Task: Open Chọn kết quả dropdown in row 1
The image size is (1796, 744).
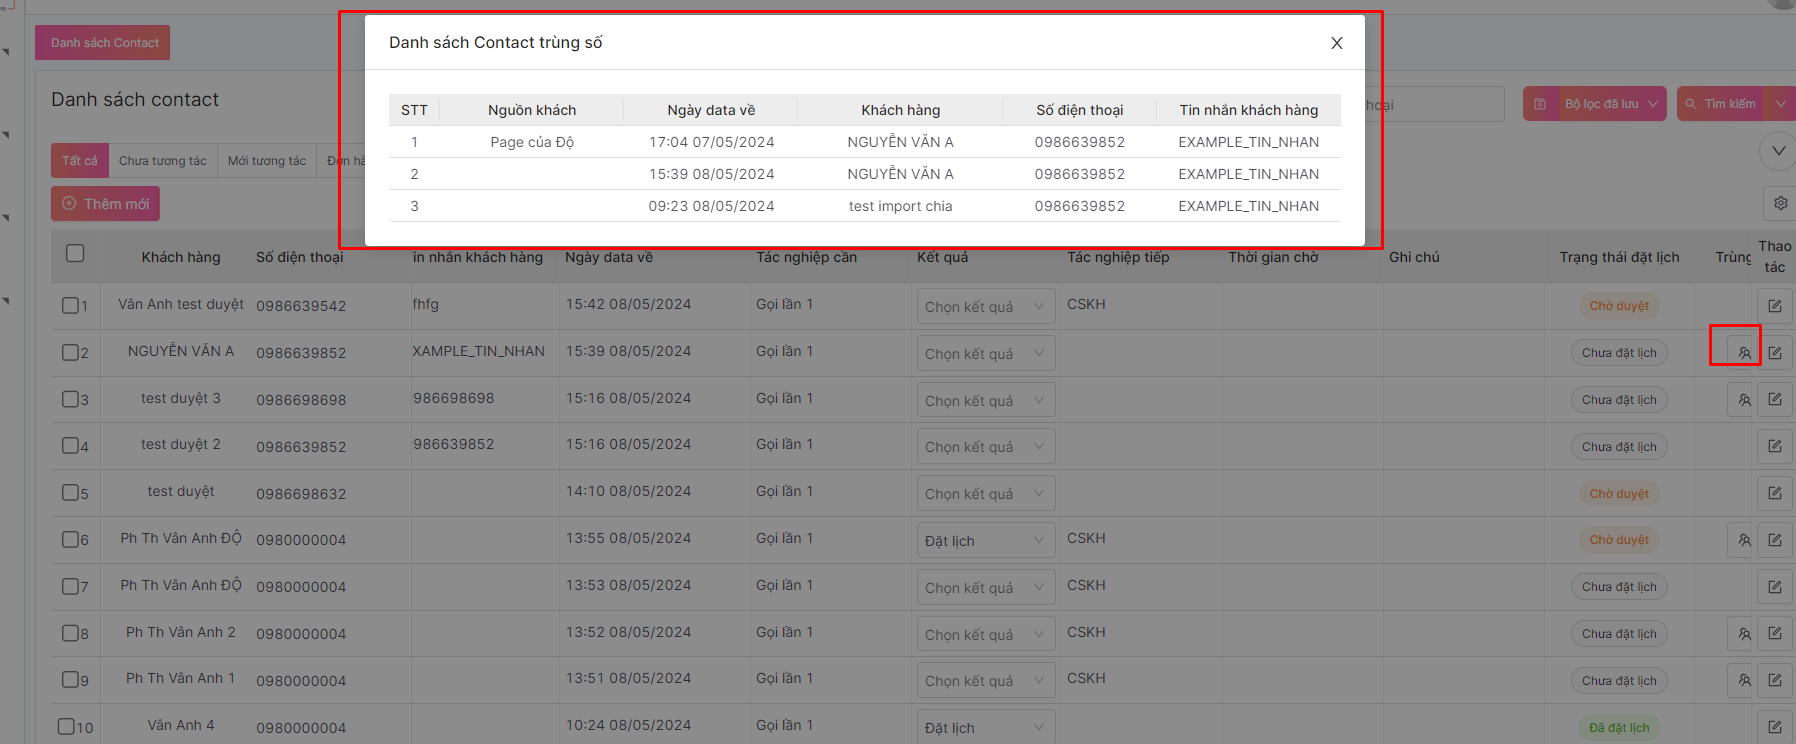Action: 985,307
